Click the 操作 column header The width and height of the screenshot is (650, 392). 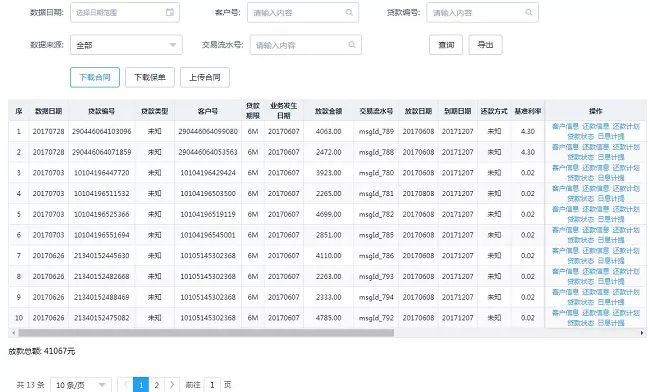pyautogui.click(x=596, y=111)
